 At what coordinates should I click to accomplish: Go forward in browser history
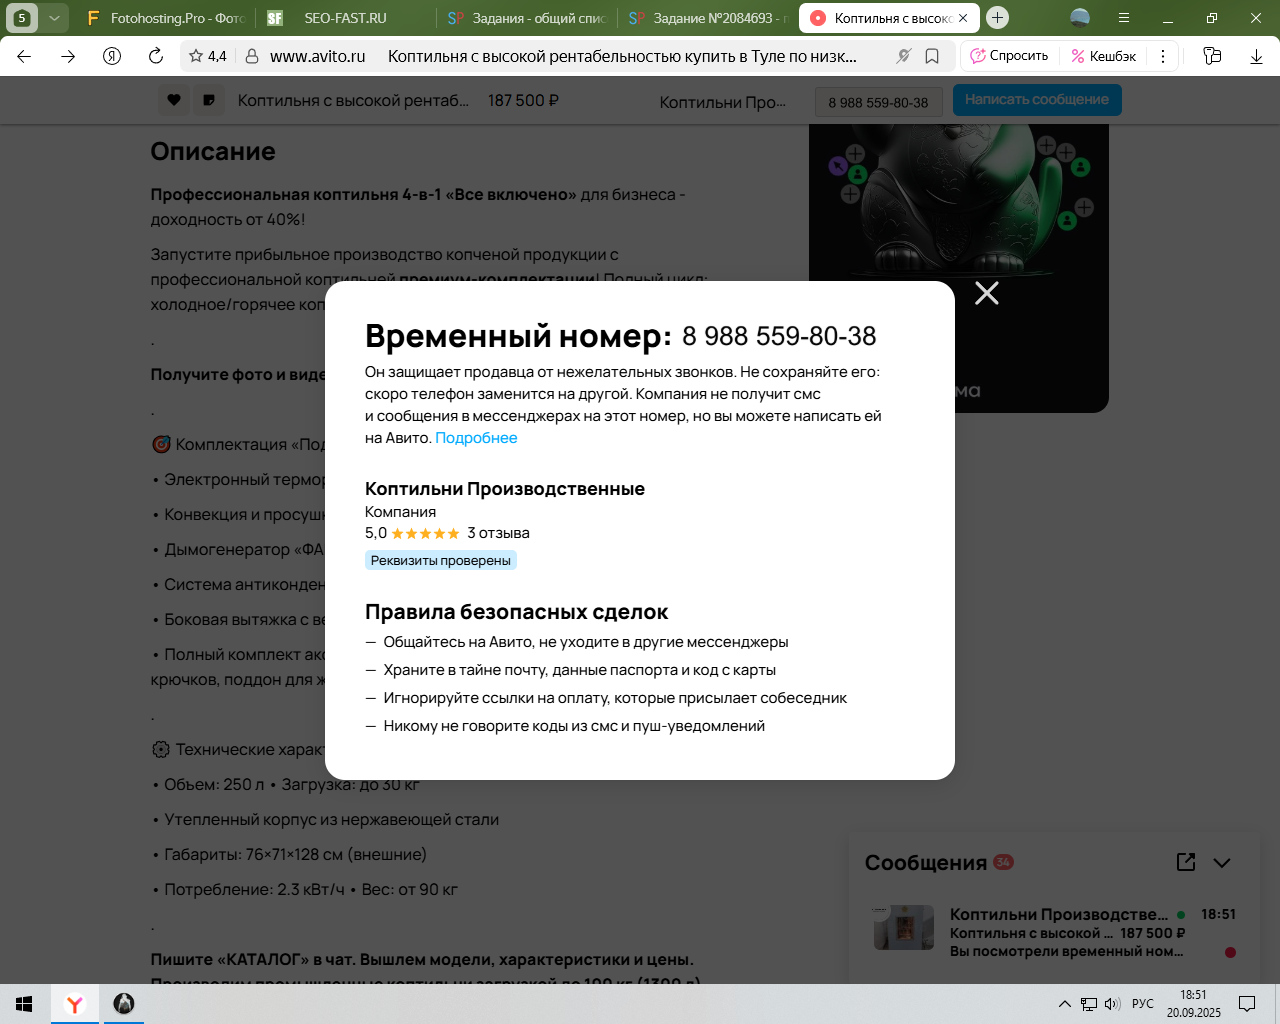pyautogui.click(x=68, y=56)
